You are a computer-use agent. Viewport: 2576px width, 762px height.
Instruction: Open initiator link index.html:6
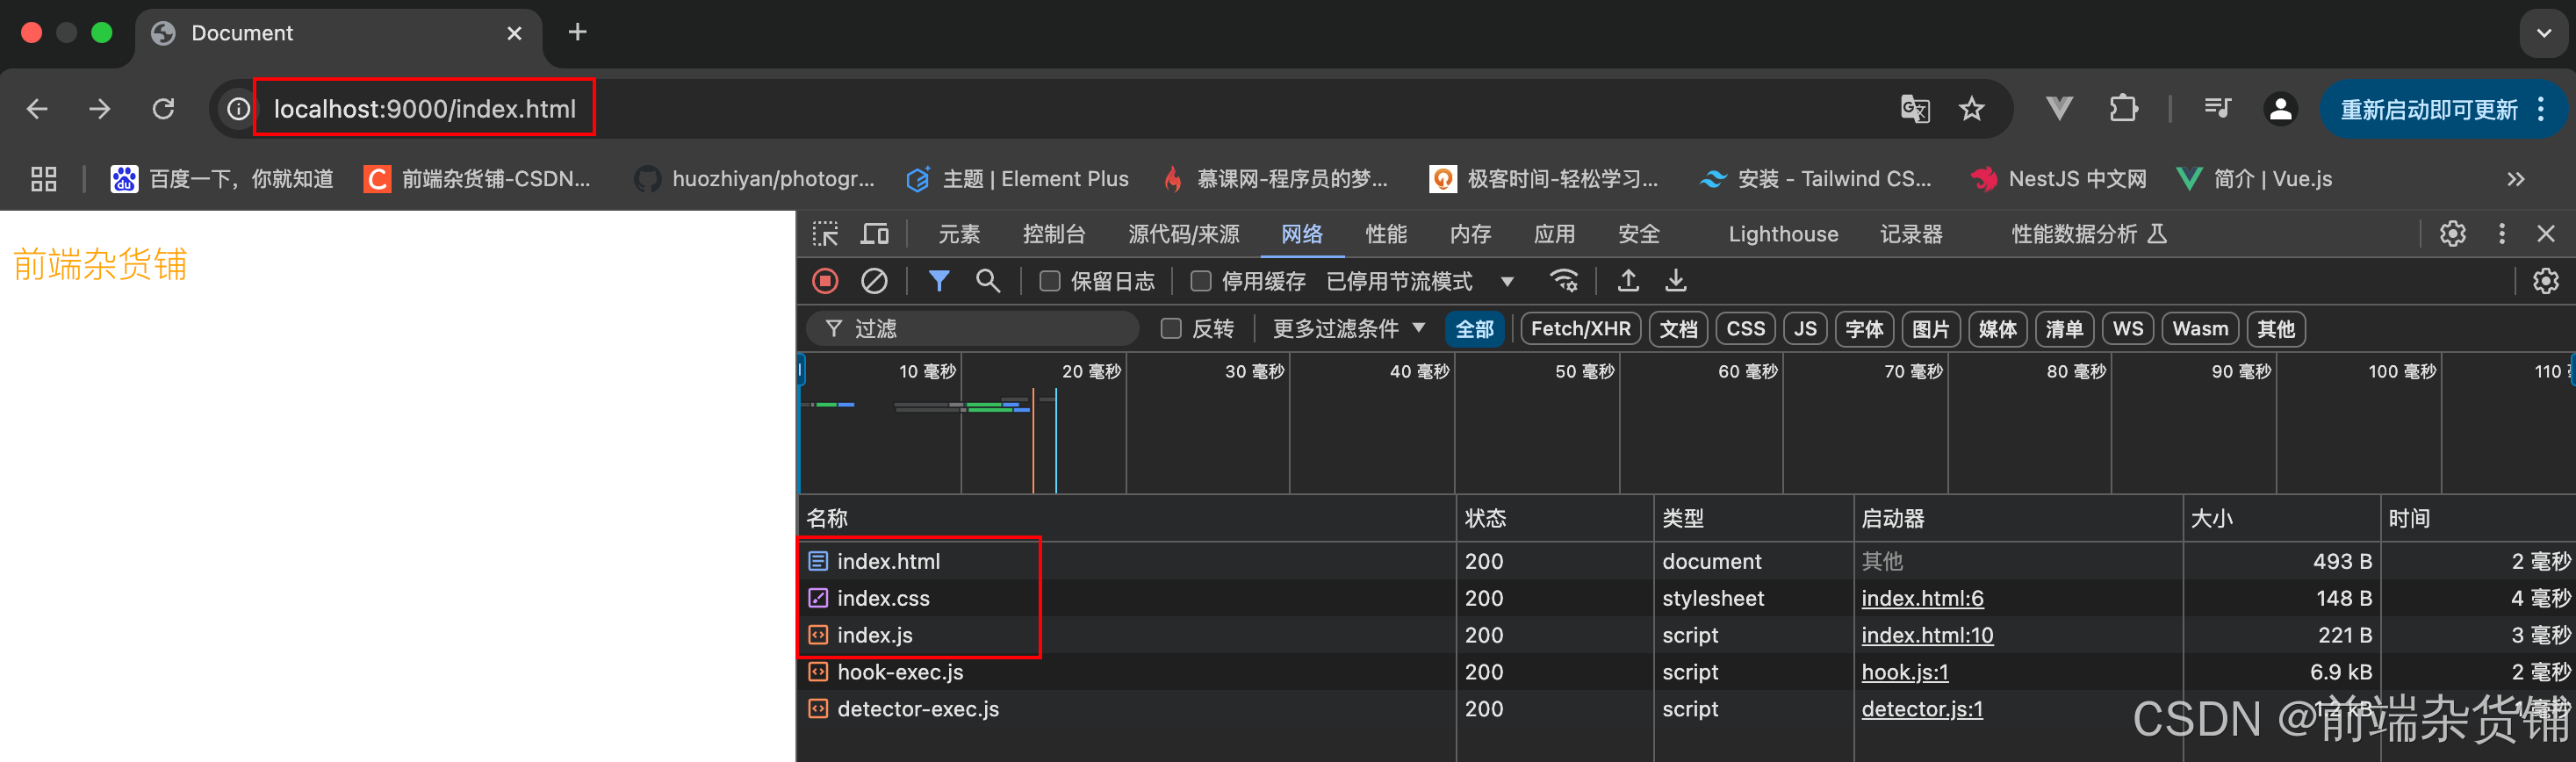(1922, 598)
